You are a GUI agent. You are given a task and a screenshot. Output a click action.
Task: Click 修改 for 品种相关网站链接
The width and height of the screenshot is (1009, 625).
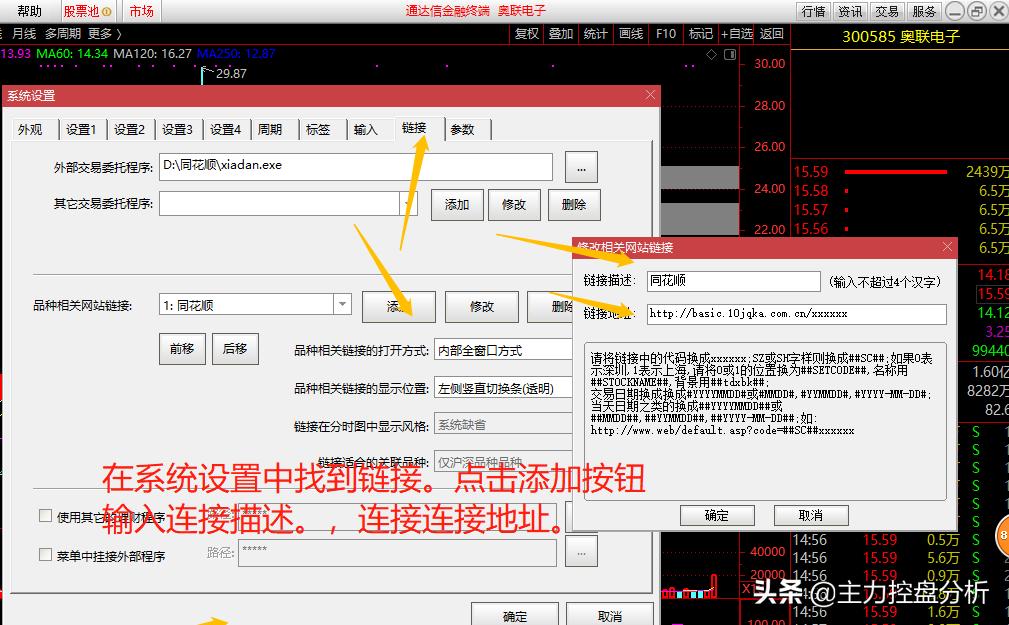(481, 306)
